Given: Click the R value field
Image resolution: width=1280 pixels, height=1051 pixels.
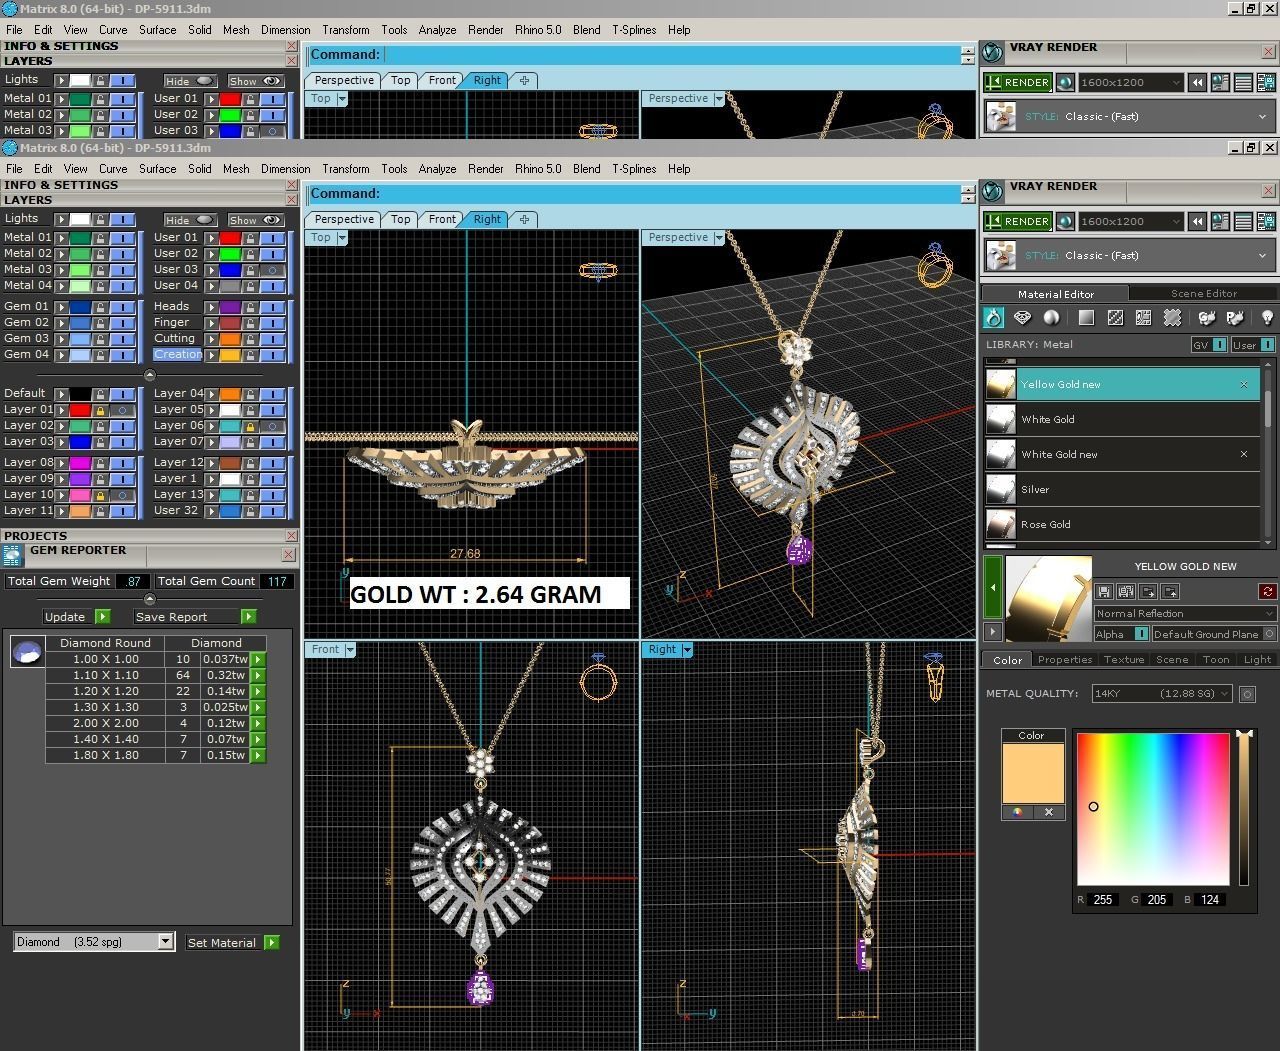Looking at the screenshot, I should [1103, 900].
